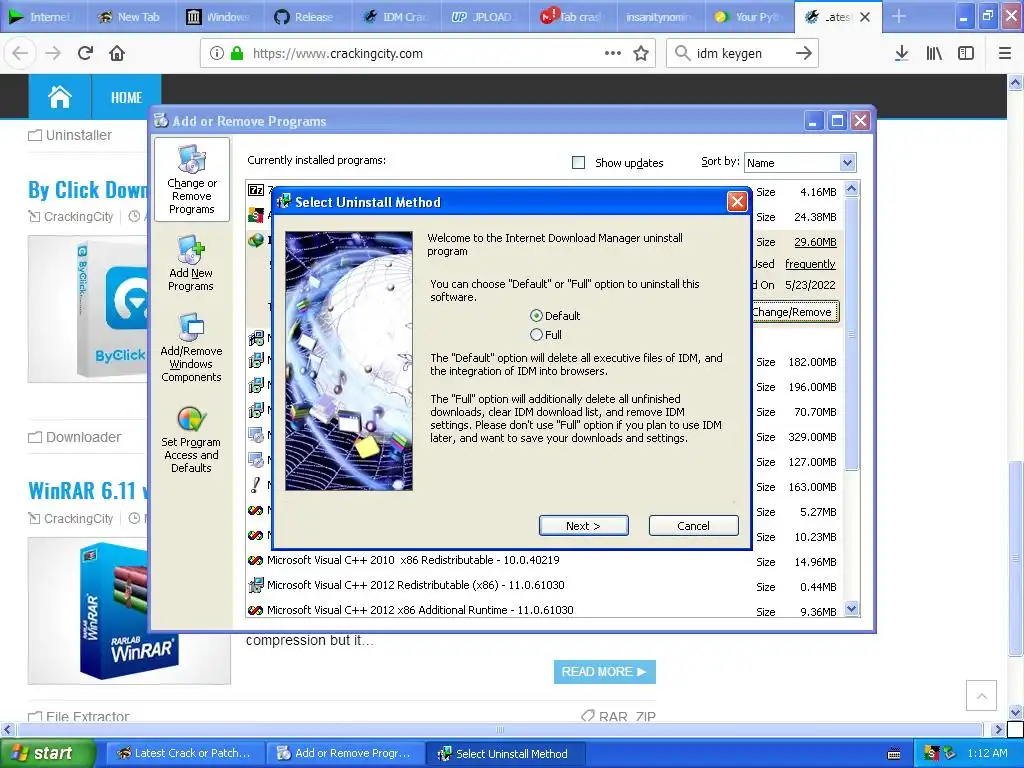Click the programs list scroll down arrow
1024x768 pixels.
click(x=851, y=609)
